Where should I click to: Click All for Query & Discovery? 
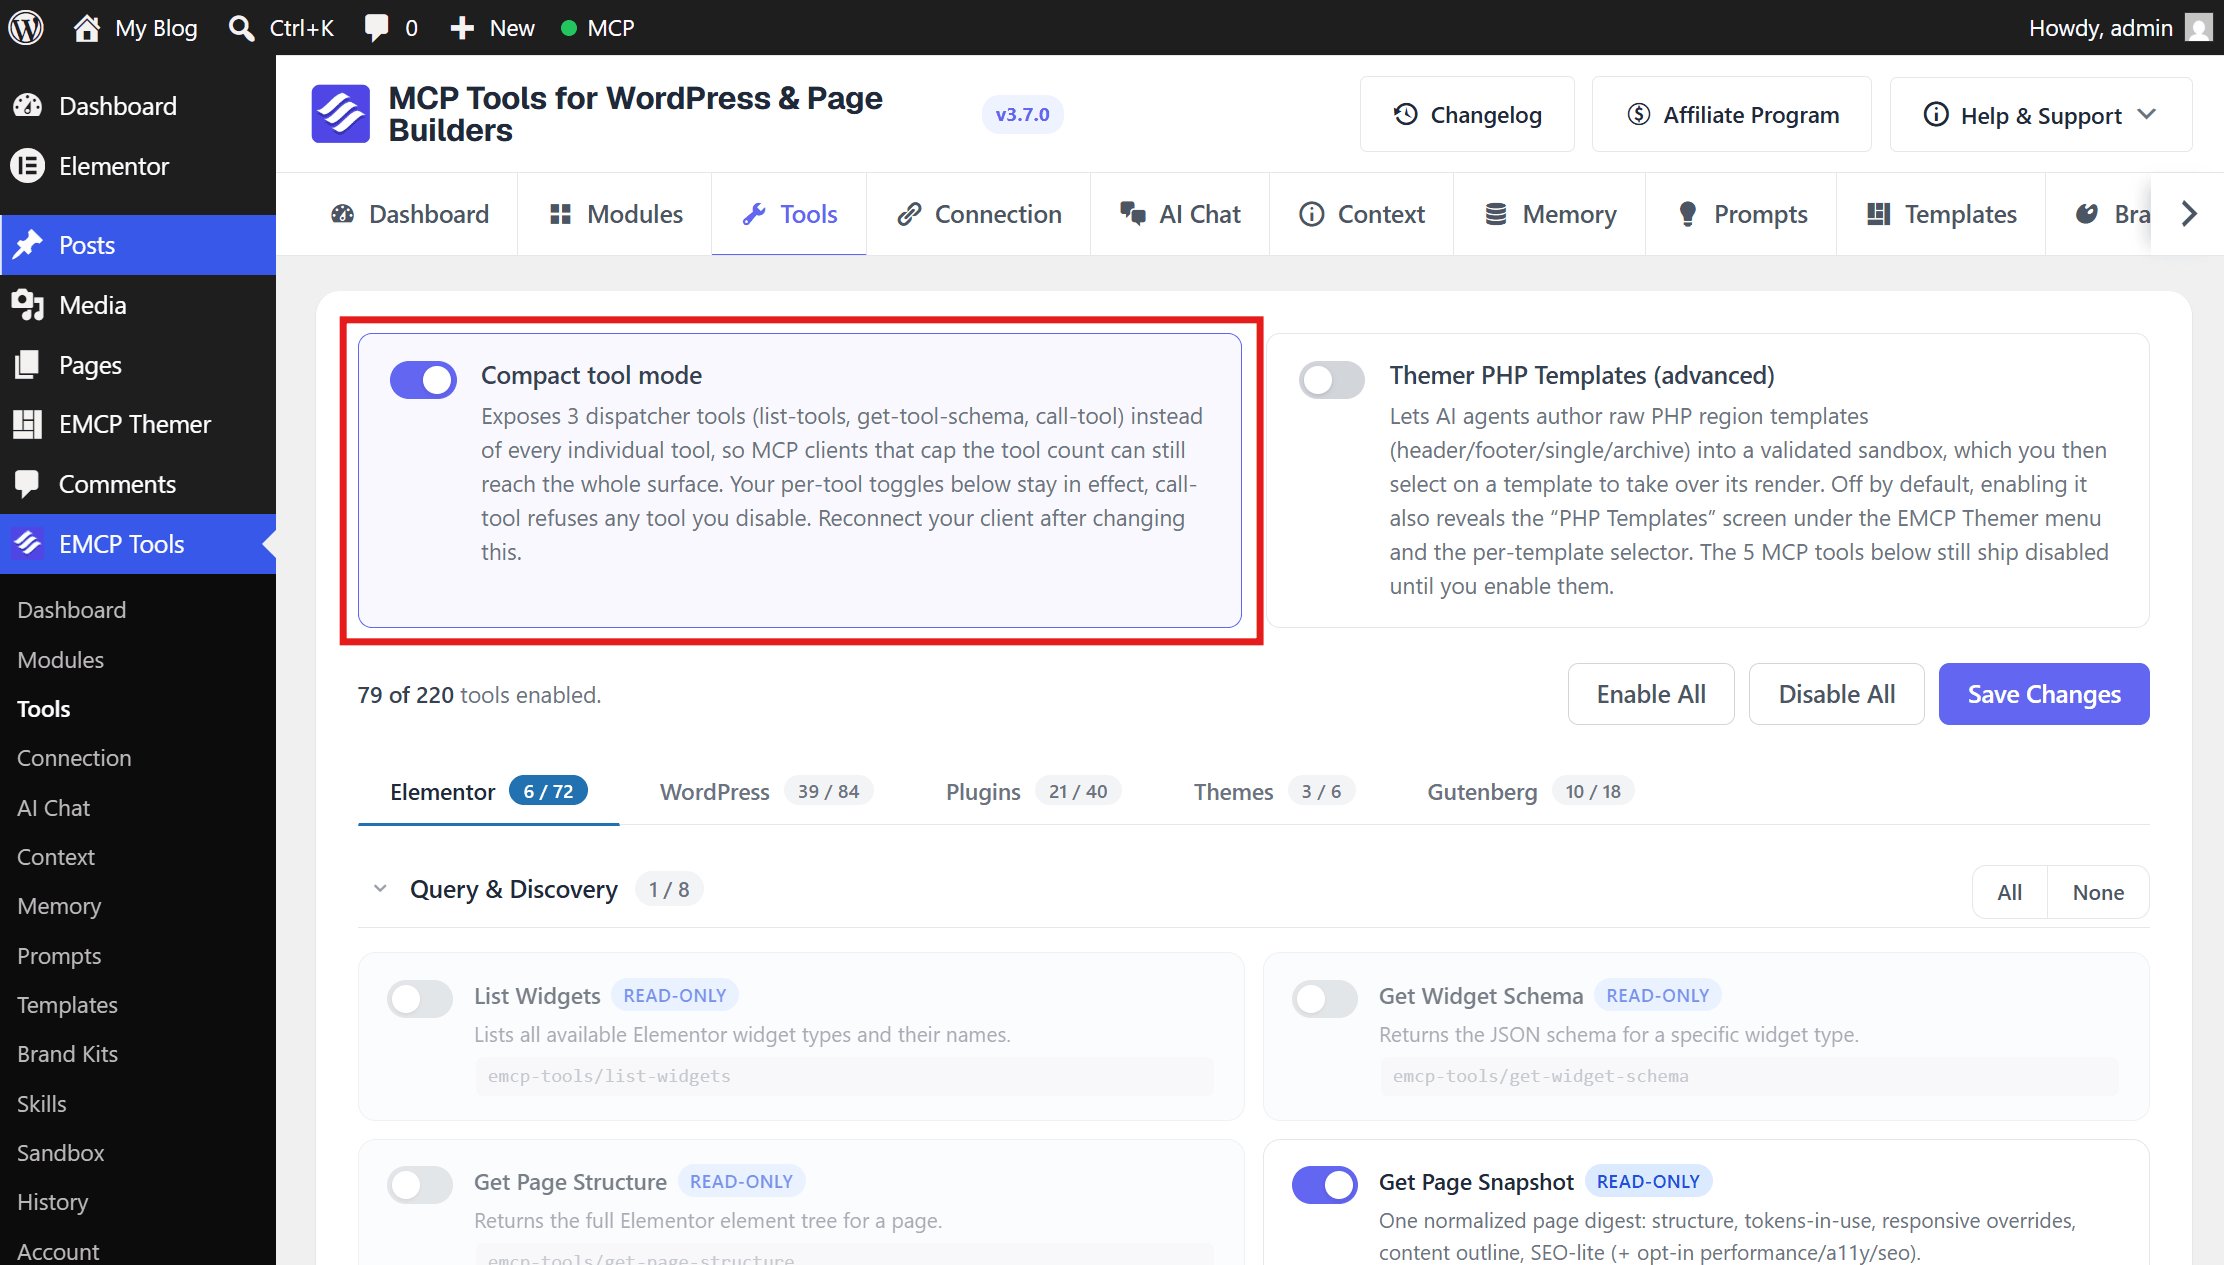[x=2009, y=892]
